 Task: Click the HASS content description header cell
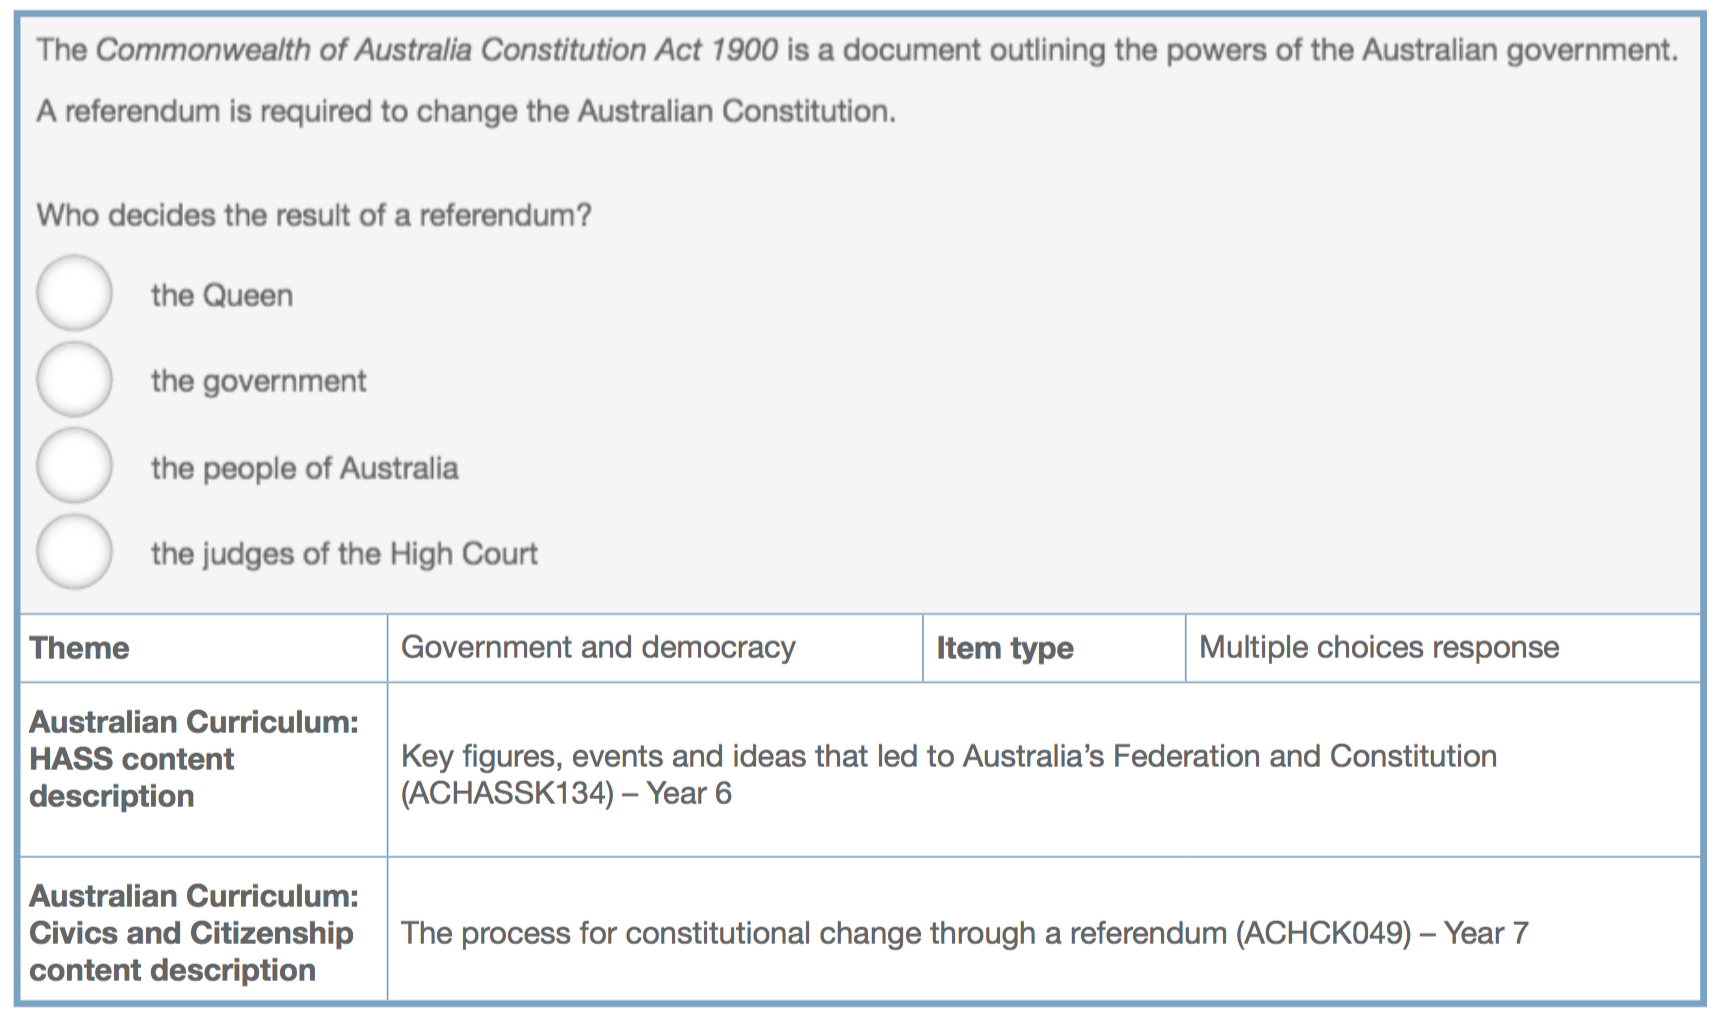[203, 770]
